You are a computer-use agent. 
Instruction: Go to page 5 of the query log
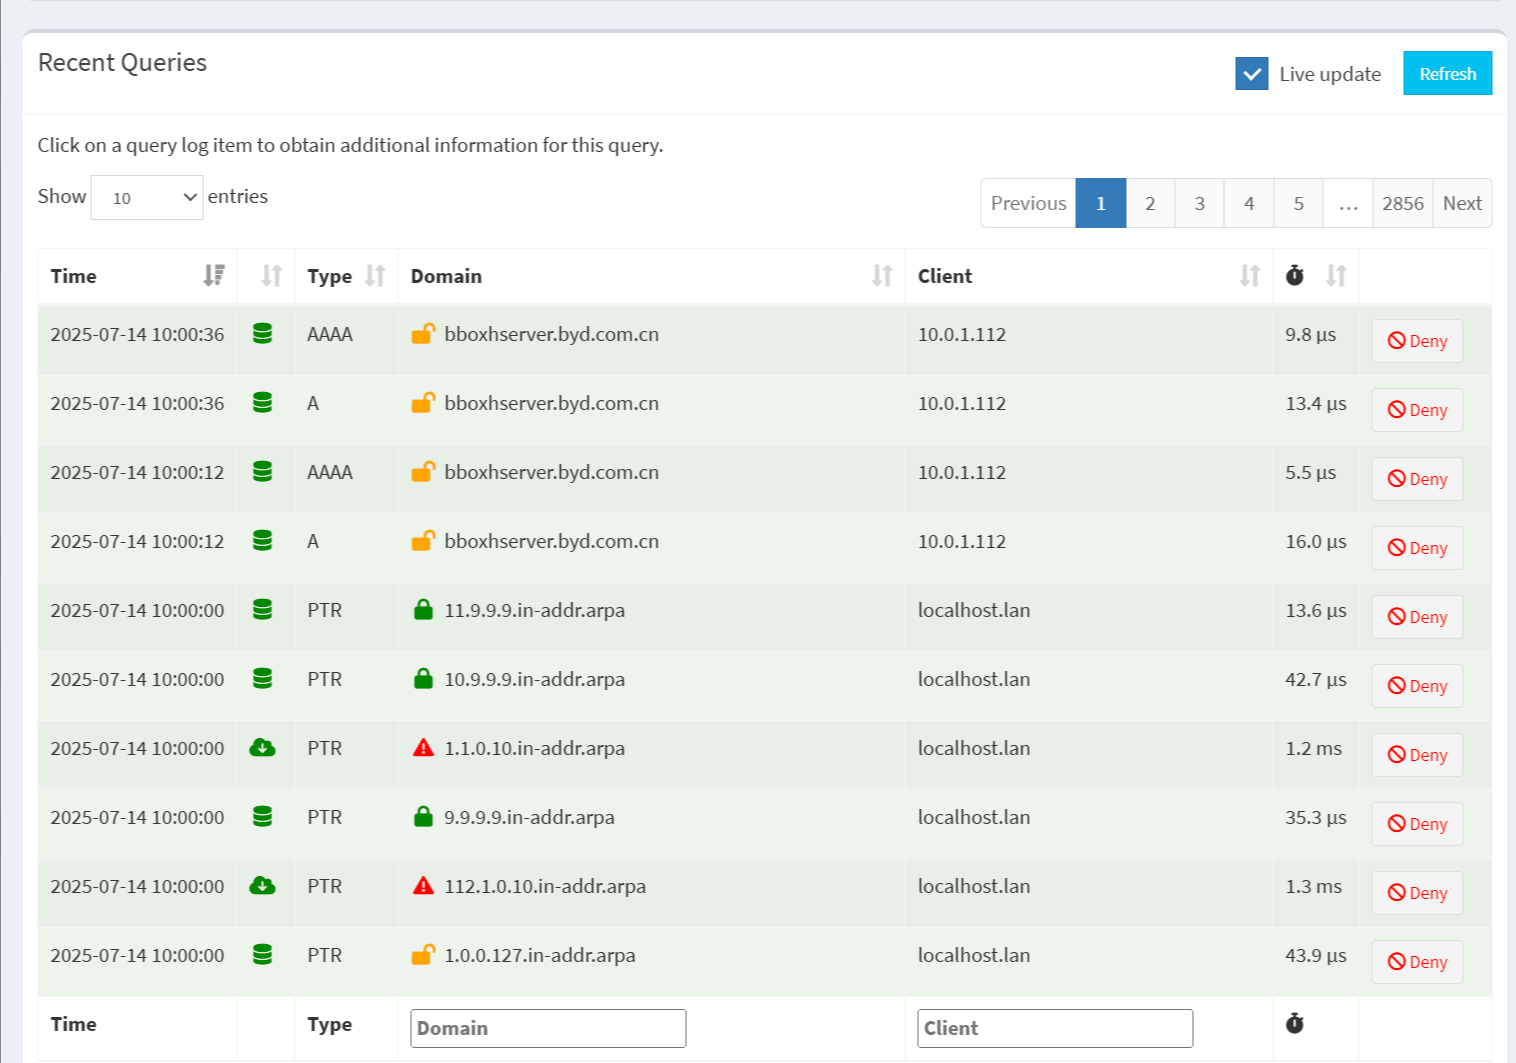point(1299,203)
